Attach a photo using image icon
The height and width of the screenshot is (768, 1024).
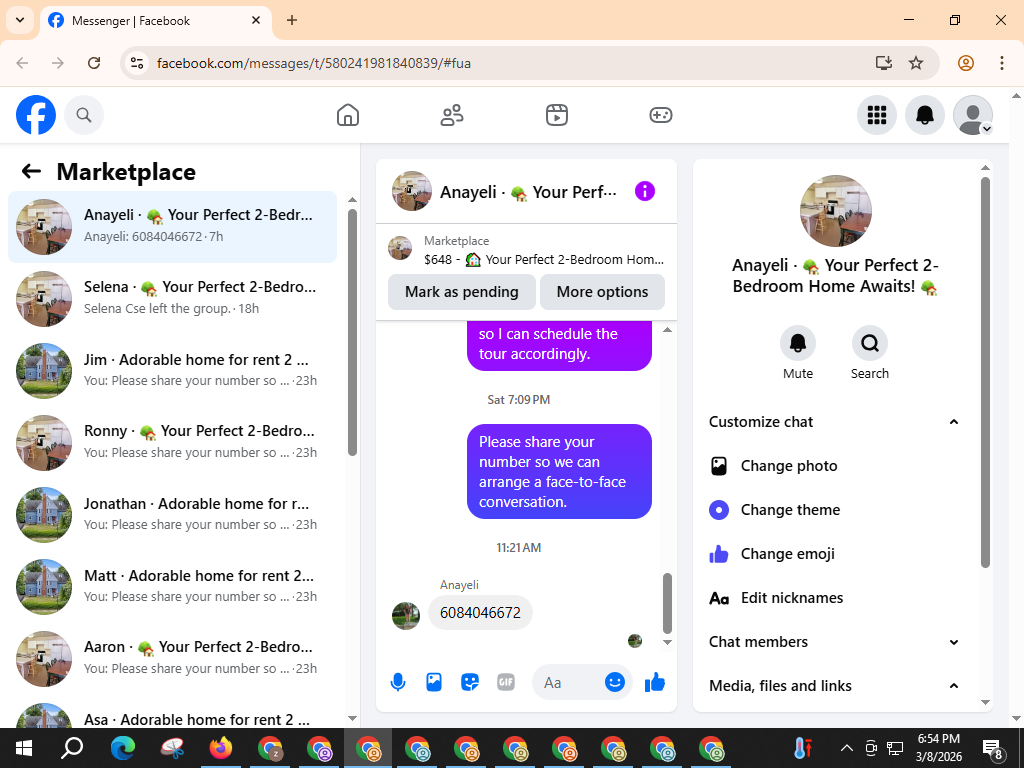434,682
